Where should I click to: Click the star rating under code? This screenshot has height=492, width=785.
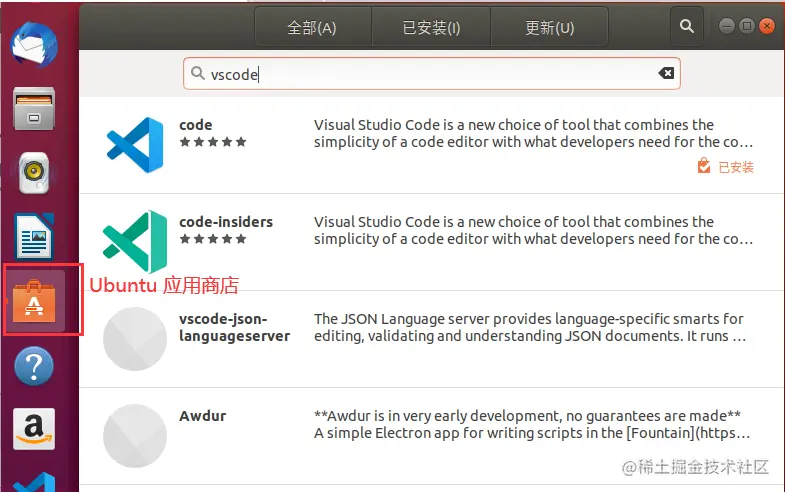point(213,142)
